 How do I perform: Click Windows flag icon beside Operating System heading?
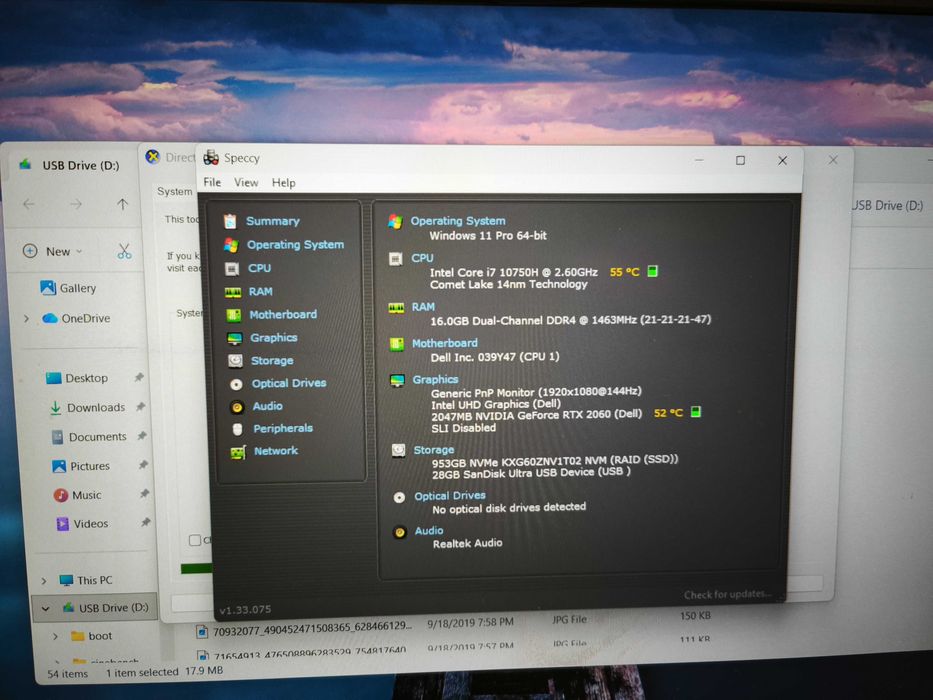click(x=395, y=222)
